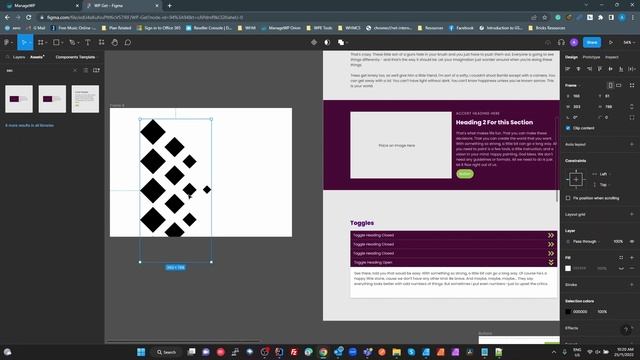Open the Resources tool
Screen dimensions: 640x360
(x=101, y=42)
